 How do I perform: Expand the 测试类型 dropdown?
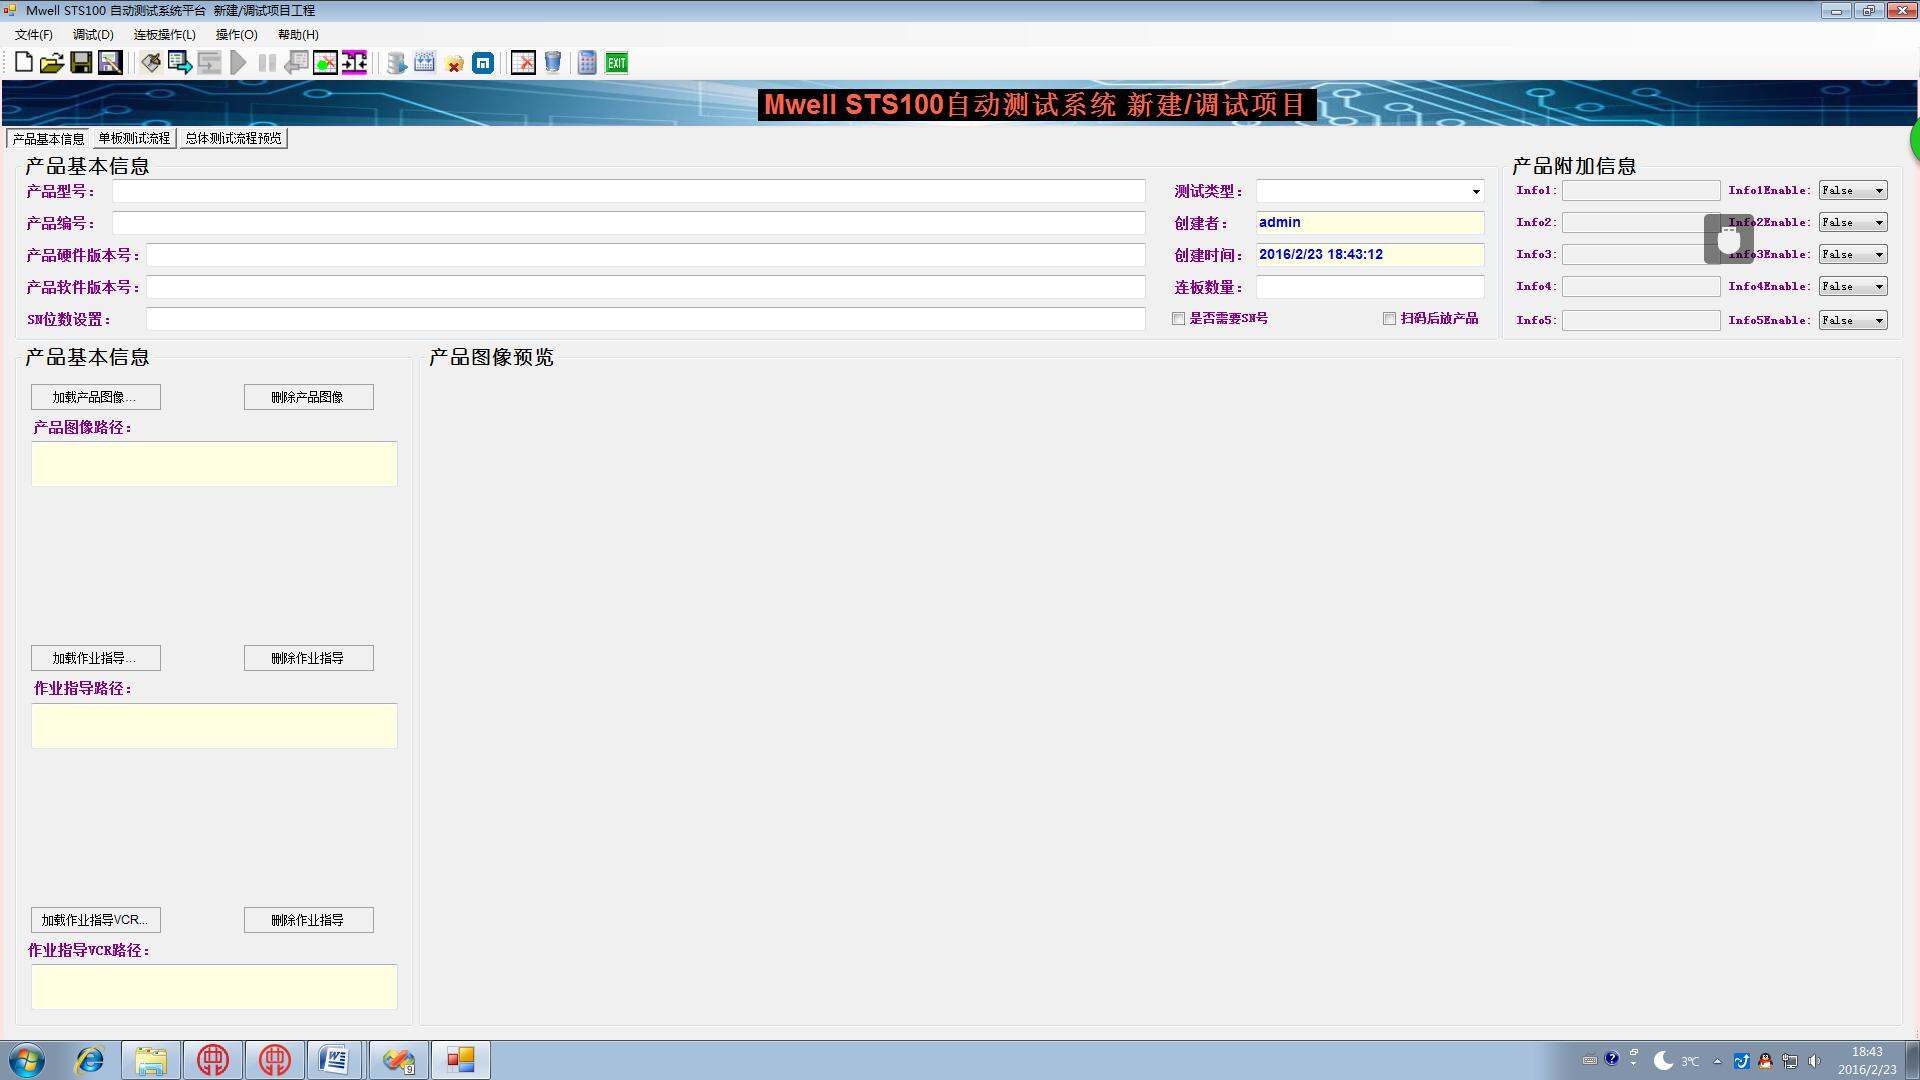click(1475, 192)
